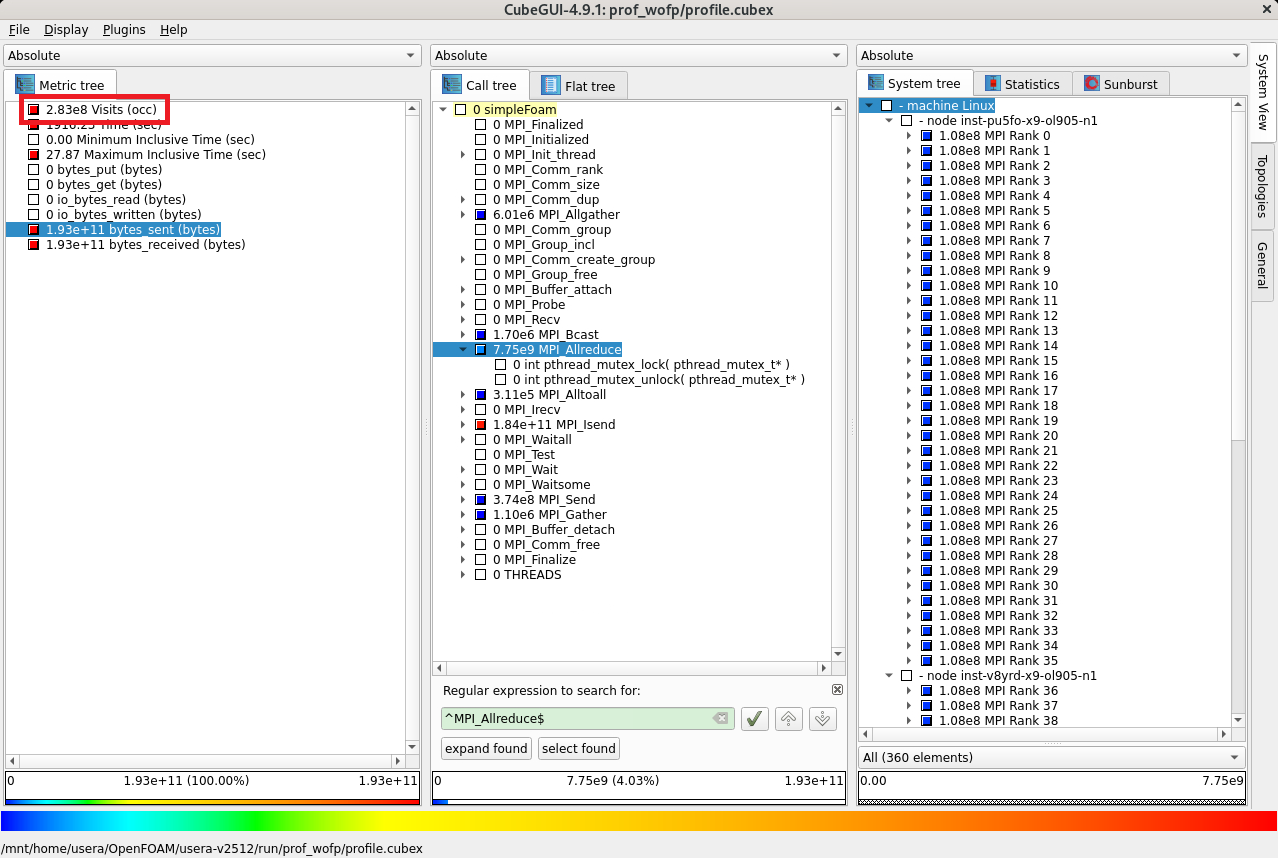Switch to the Statistics tab
1278x858 pixels.
[1021, 84]
